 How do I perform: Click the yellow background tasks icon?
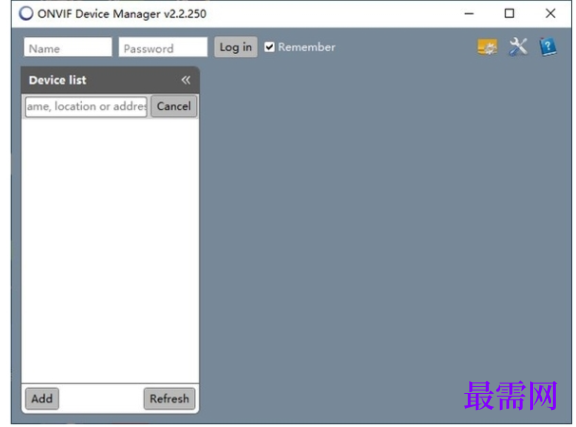487,47
